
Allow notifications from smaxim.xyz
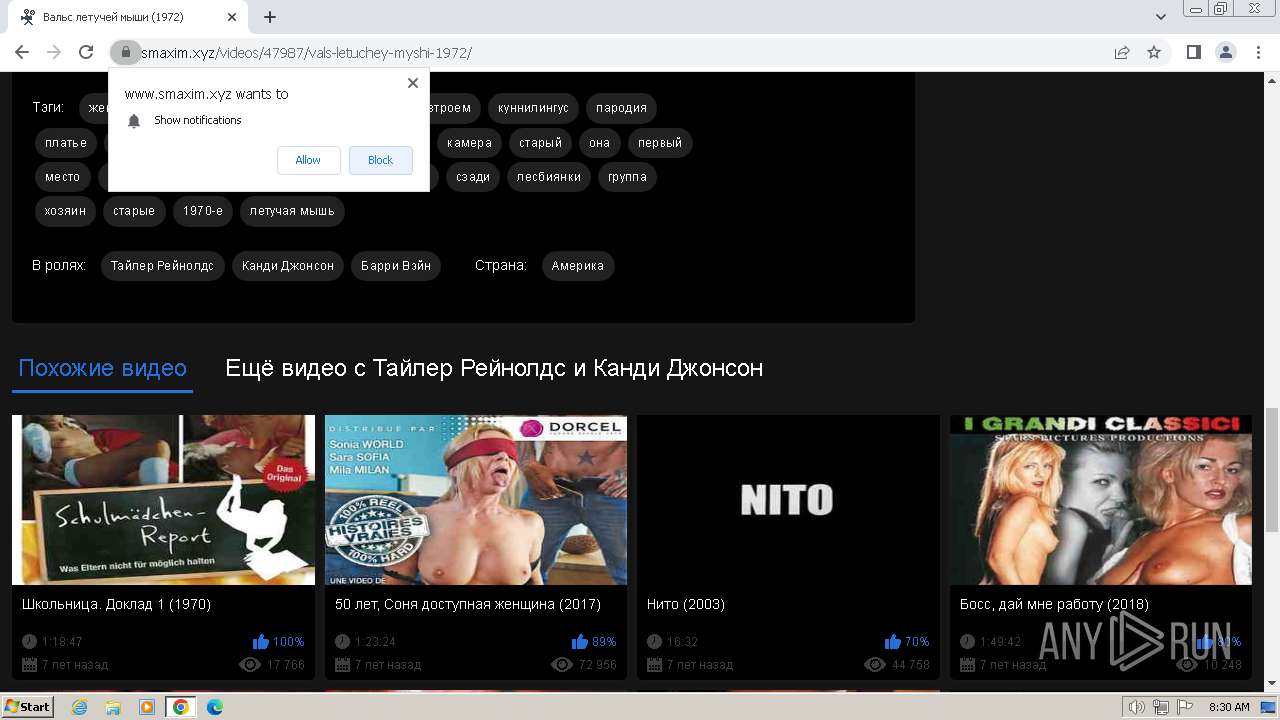click(x=308, y=160)
